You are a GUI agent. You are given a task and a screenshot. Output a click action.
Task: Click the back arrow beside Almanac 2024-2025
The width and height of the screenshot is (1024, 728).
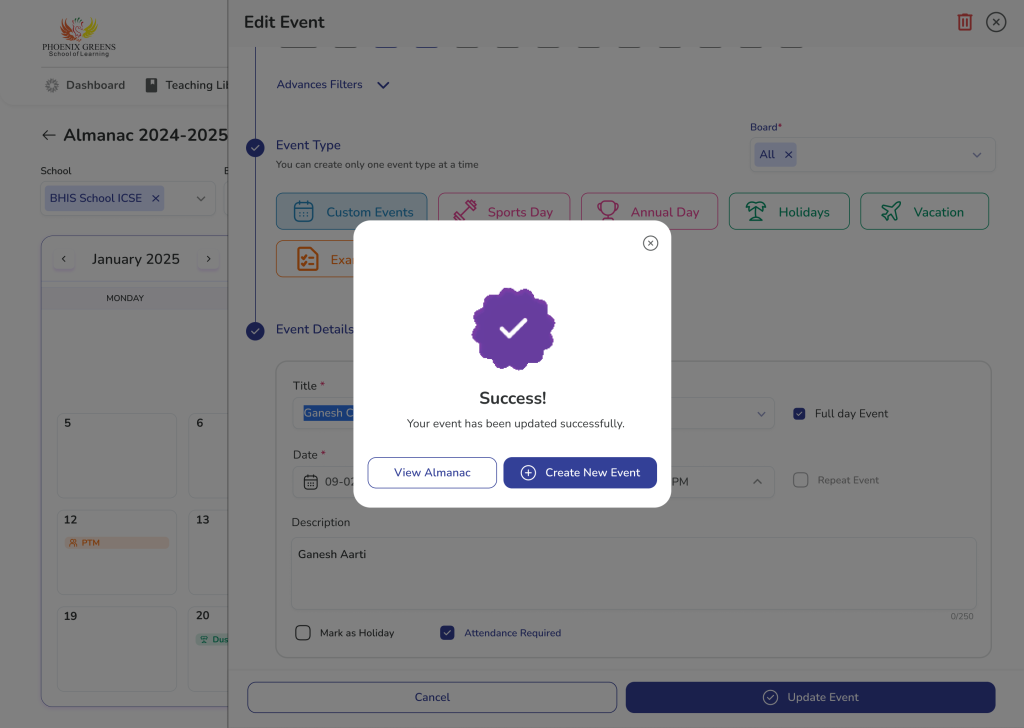tap(49, 135)
